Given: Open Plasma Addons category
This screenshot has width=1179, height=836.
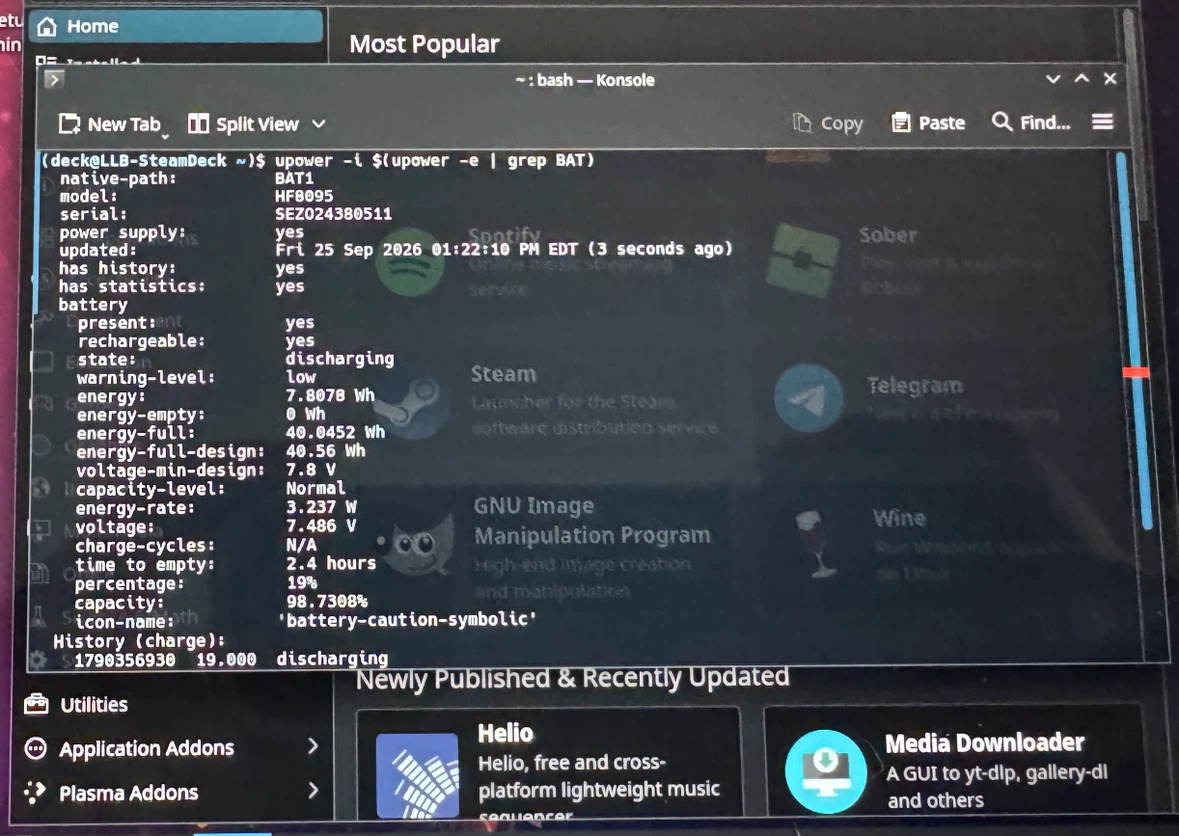Looking at the screenshot, I should [173, 792].
